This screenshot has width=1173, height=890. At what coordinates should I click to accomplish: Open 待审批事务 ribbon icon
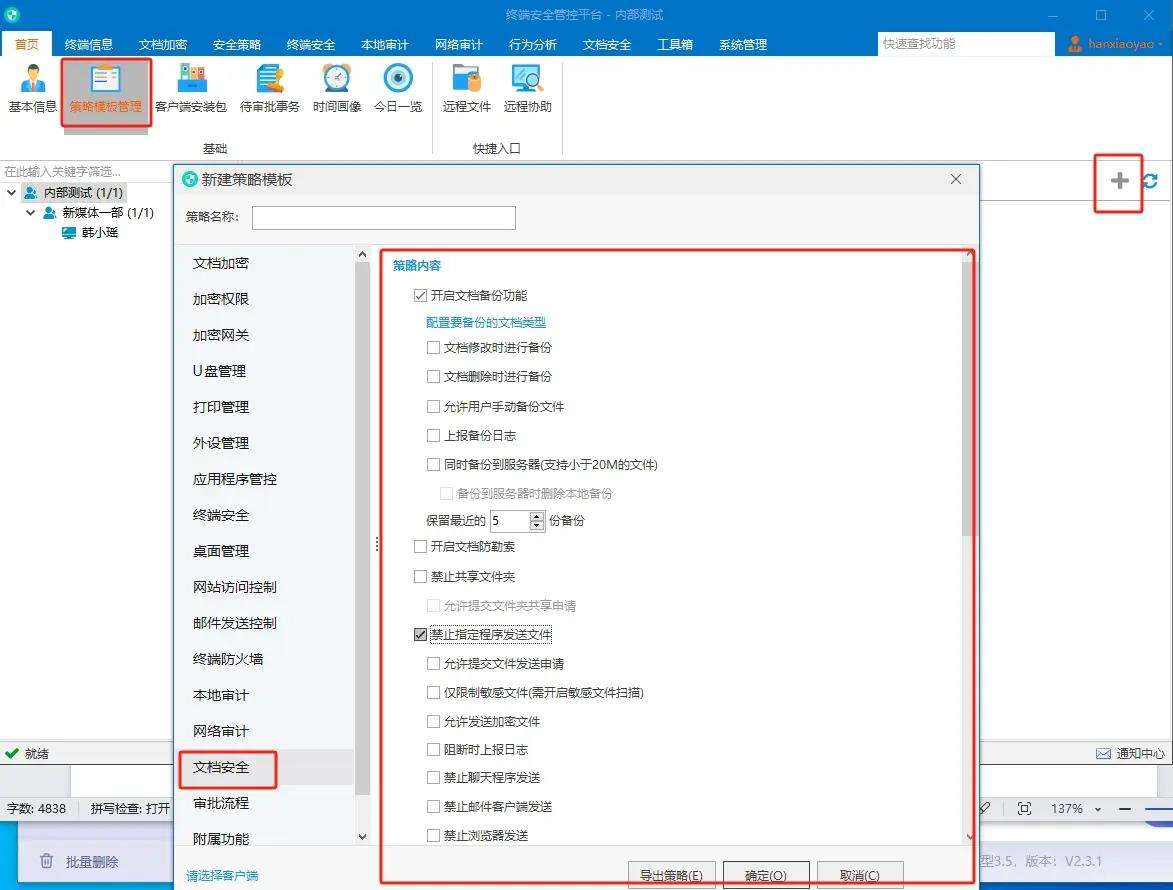[269, 89]
